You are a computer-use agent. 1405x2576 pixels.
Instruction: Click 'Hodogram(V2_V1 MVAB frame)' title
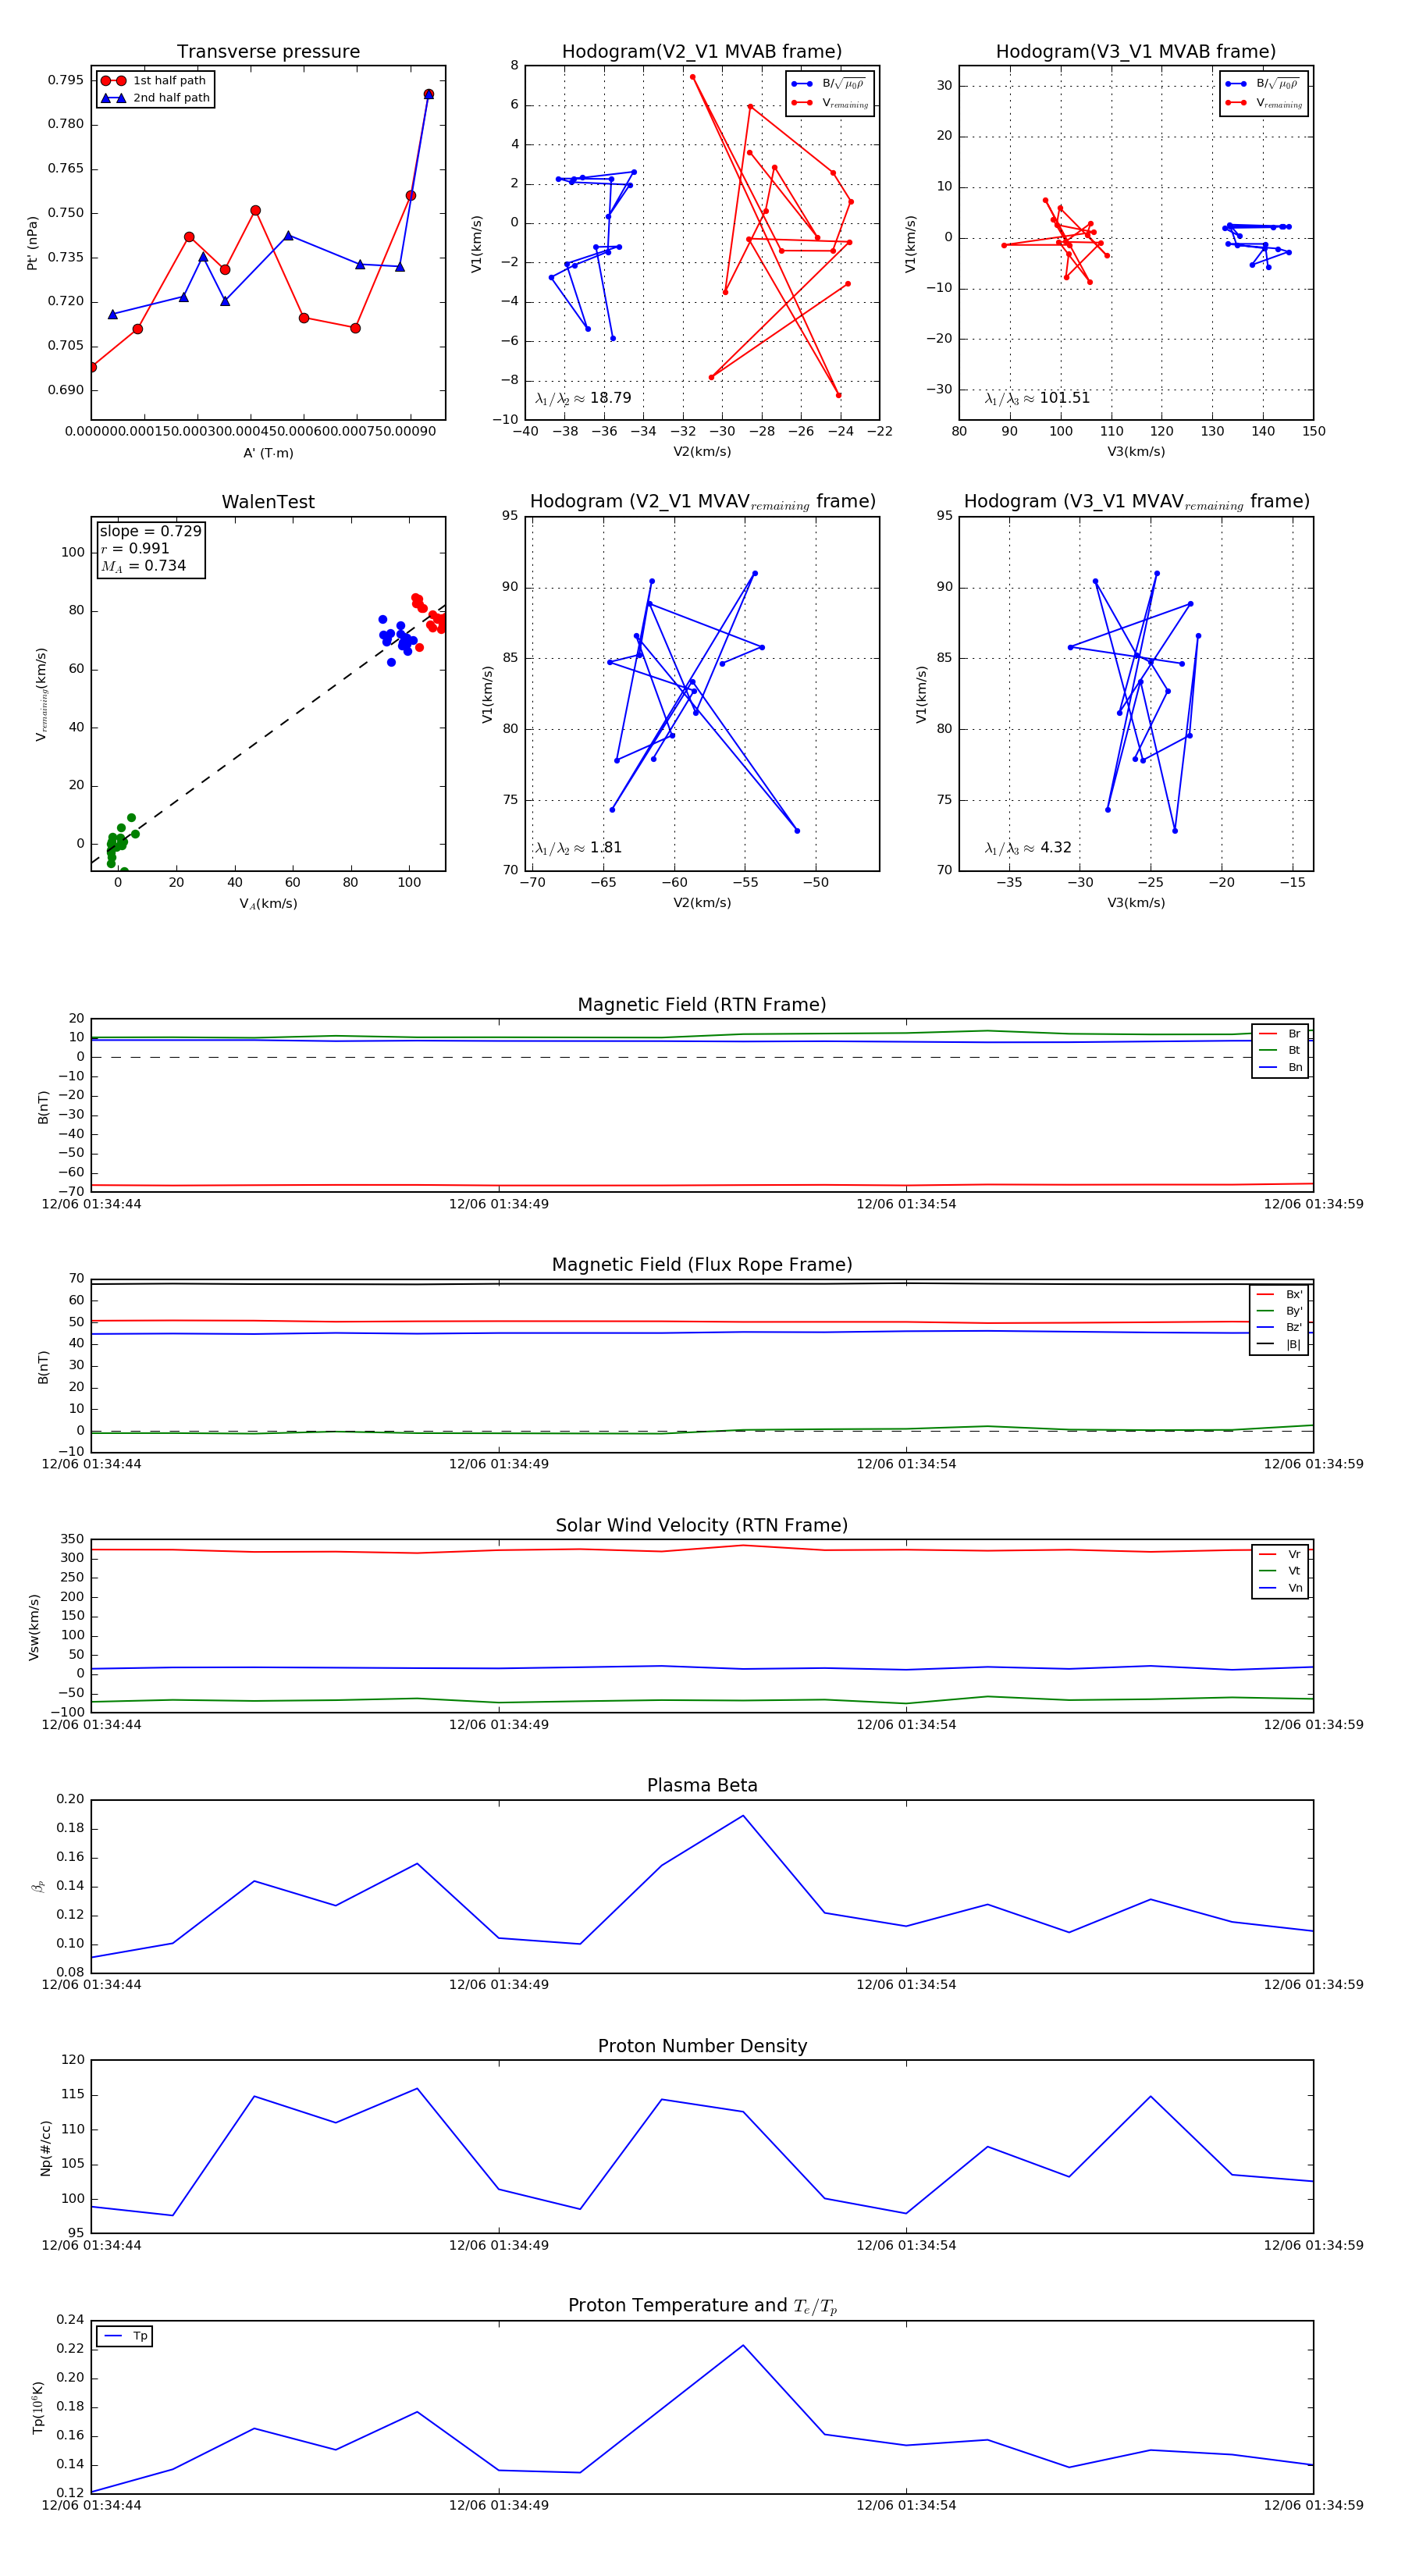[702, 52]
